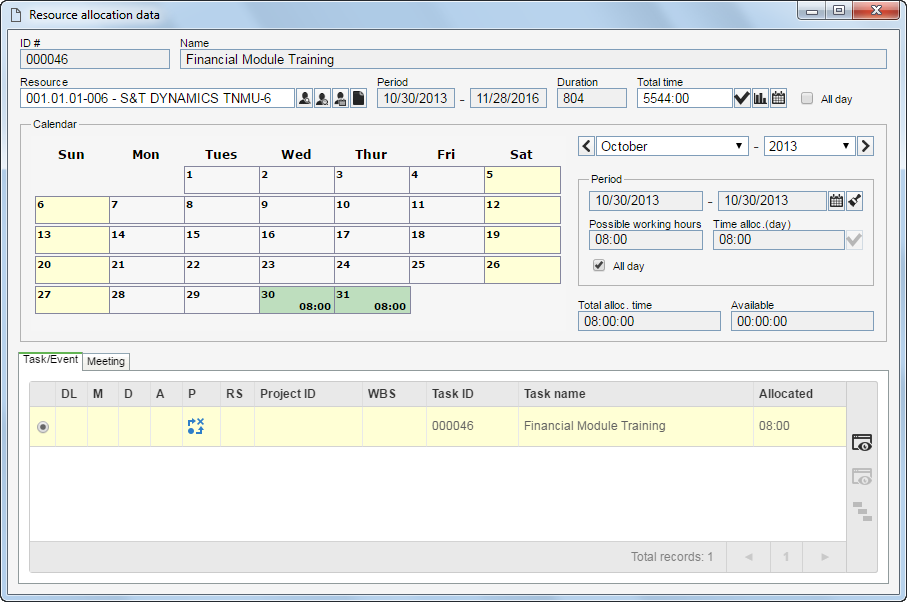Click the first person icon beside the Resource field
907x602 pixels.
click(x=304, y=98)
